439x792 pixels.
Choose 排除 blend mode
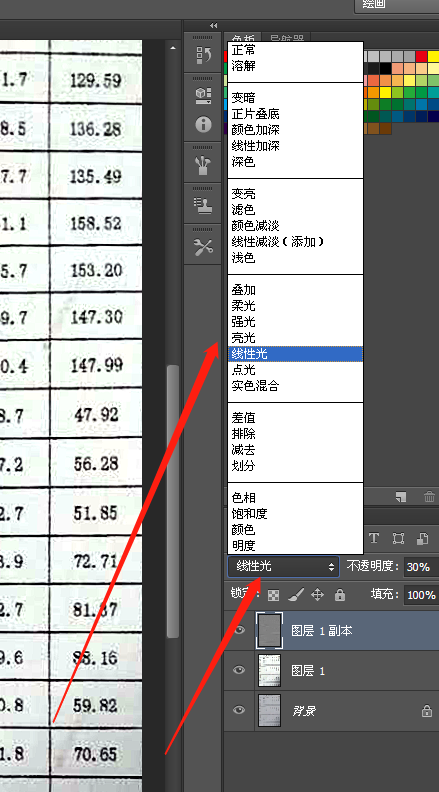296,434
